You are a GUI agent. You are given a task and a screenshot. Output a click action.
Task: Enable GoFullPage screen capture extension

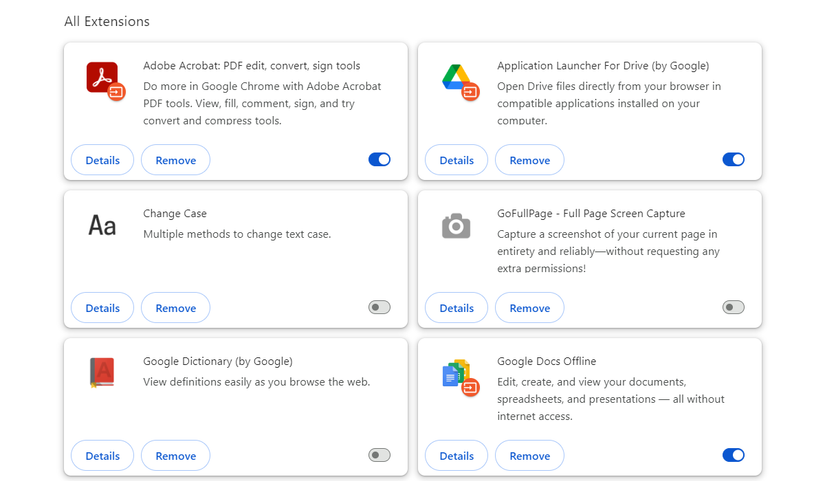tap(733, 307)
